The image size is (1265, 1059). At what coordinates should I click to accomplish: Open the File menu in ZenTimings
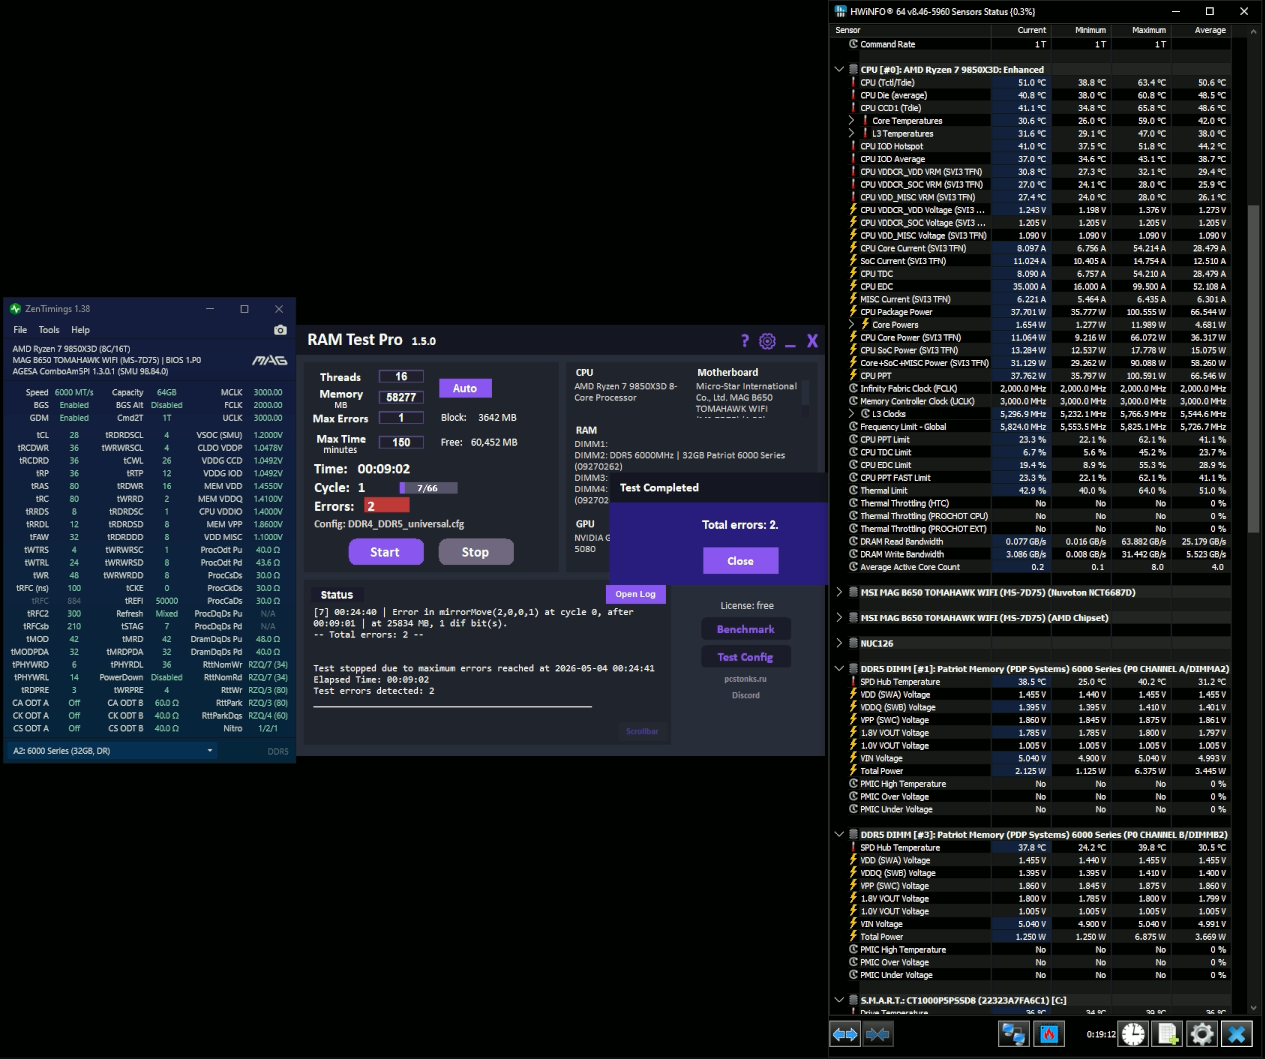pyautogui.click(x=20, y=330)
